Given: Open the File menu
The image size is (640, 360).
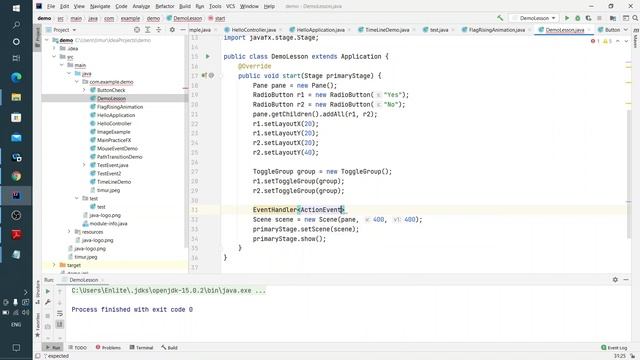Looking at the screenshot, I should pos(51,6).
